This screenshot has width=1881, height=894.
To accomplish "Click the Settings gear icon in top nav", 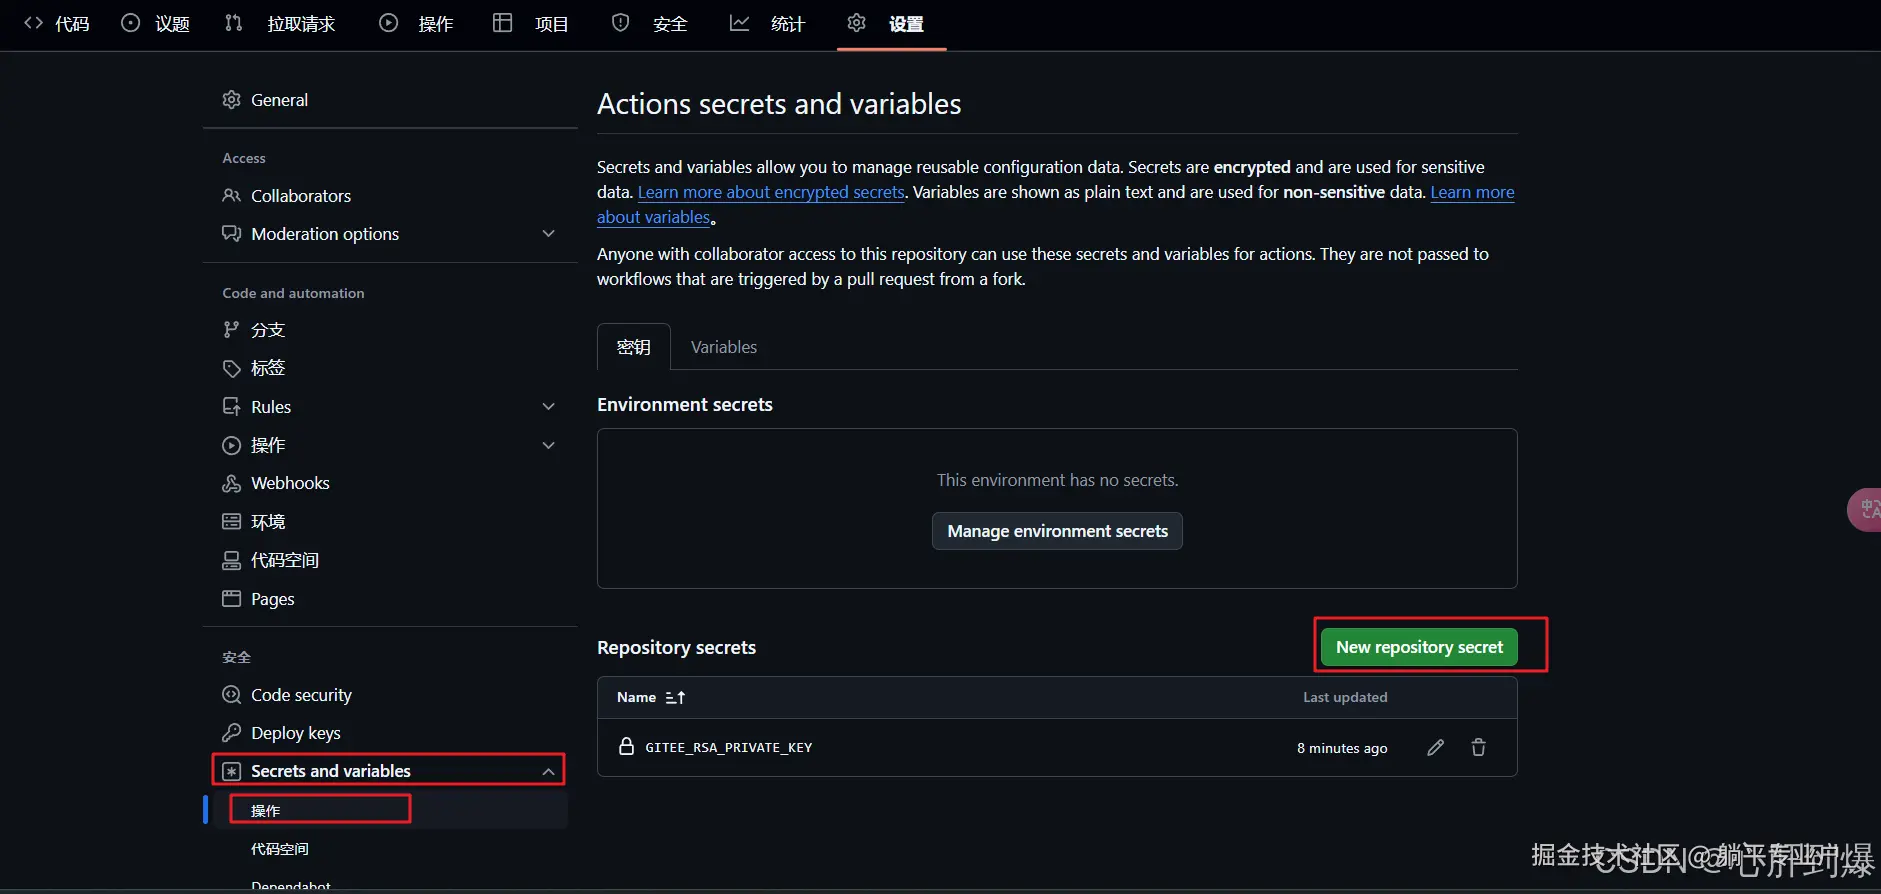I will click(856, 23).
